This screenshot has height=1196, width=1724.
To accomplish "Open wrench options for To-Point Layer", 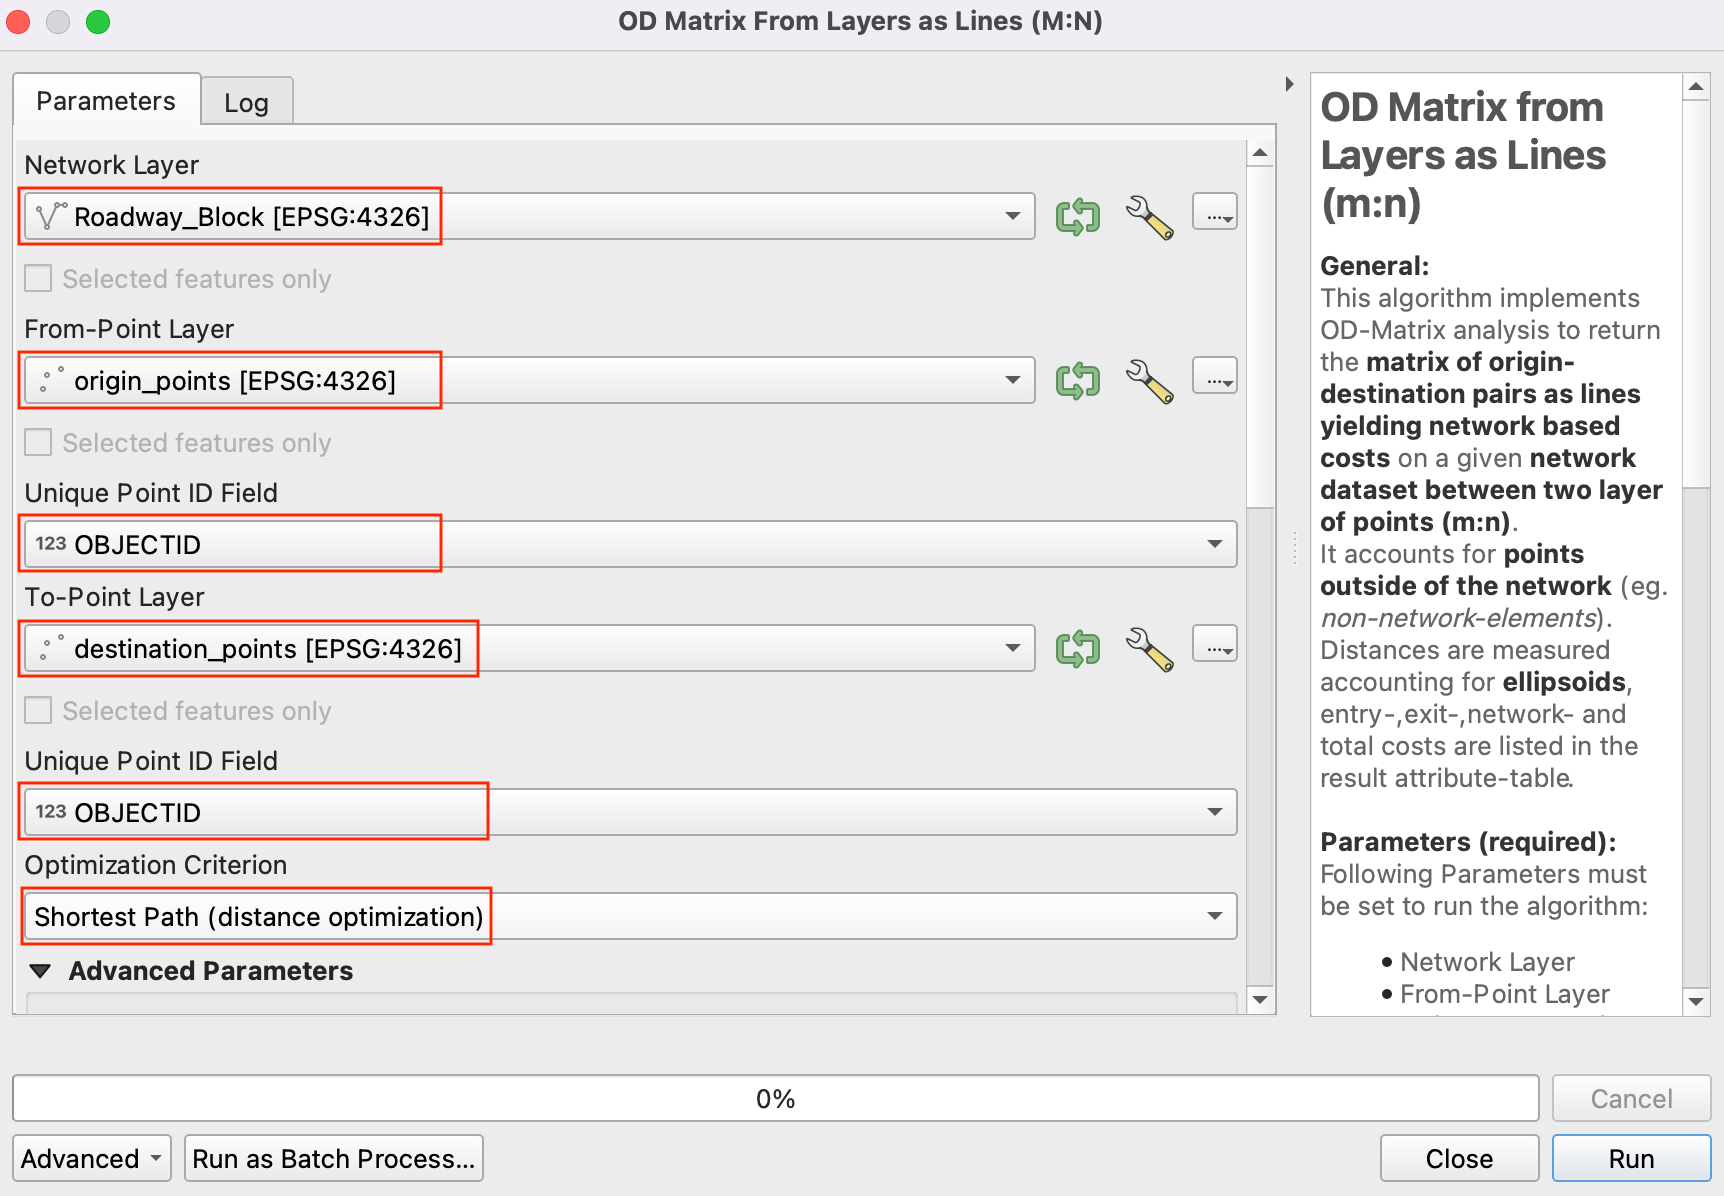I will [x=1149, y=648].
